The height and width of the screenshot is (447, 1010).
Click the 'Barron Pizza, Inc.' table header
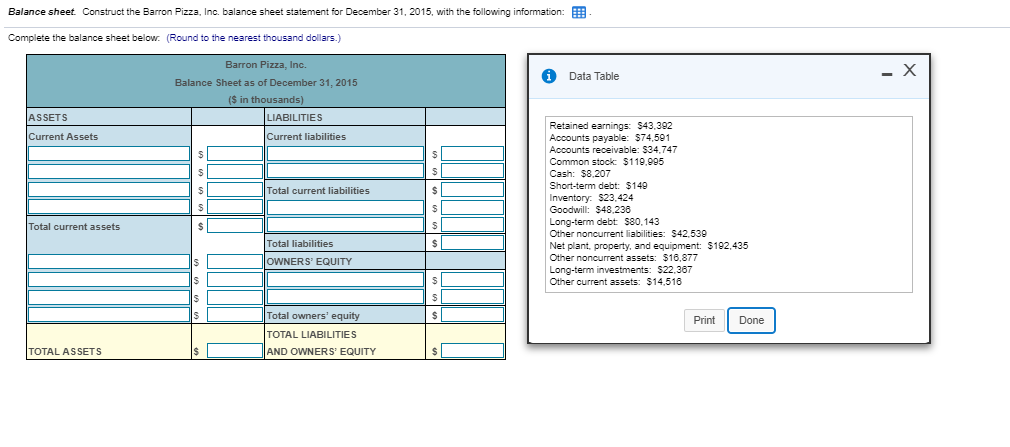coord(266,64)
